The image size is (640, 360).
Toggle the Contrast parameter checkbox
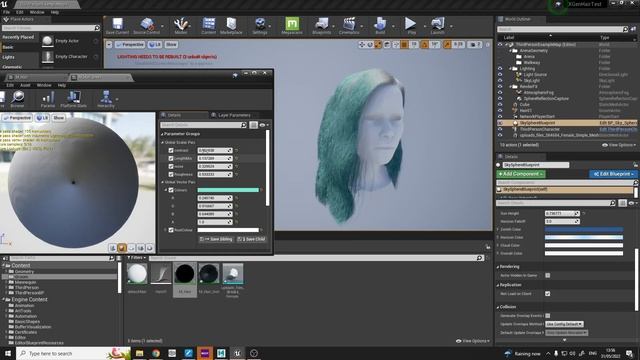pos(171,151)
